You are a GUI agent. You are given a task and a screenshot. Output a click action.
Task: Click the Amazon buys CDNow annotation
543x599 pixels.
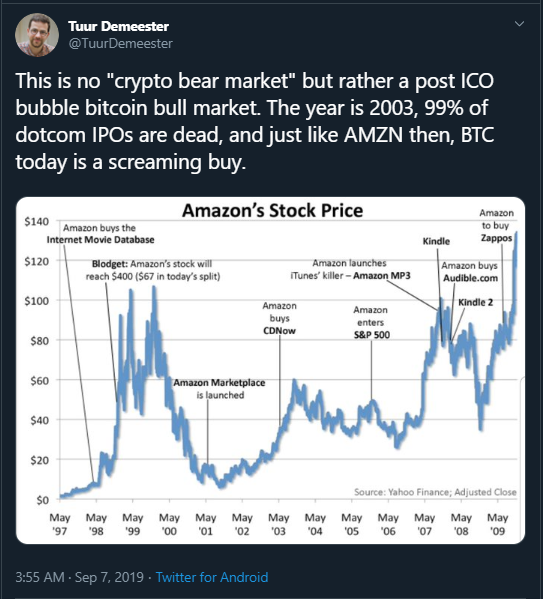click(279, 318)
